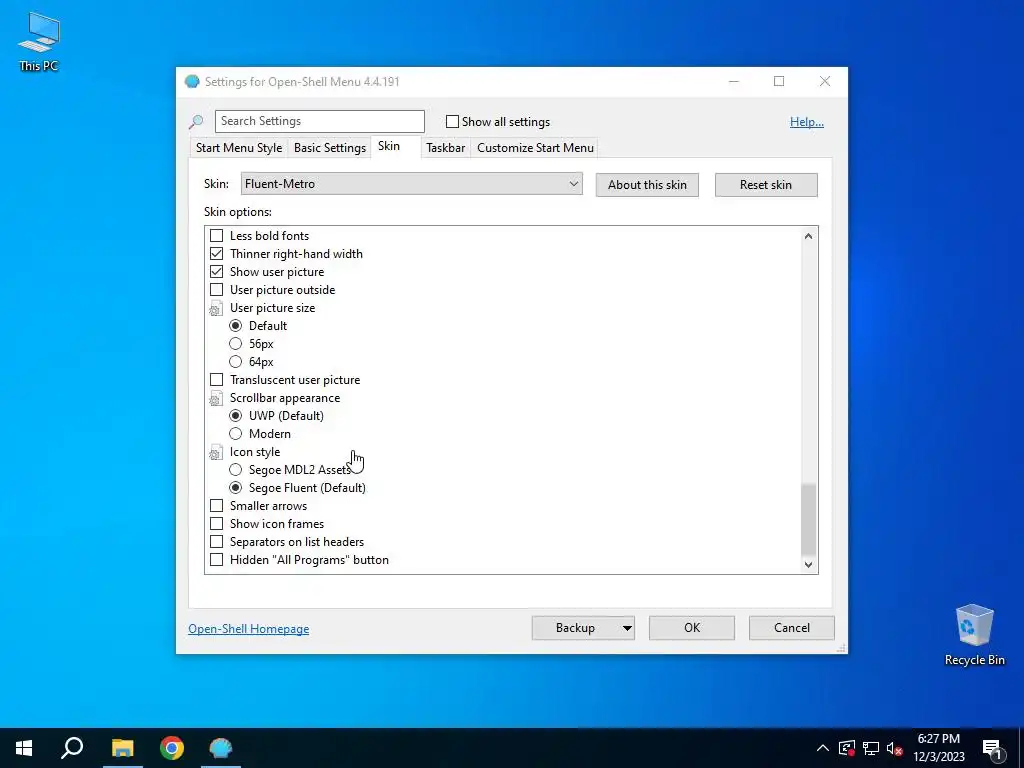Switch to the Taskbar tab
The image size is (1024, 768).
pyautogui.click(x=445, y=148)
